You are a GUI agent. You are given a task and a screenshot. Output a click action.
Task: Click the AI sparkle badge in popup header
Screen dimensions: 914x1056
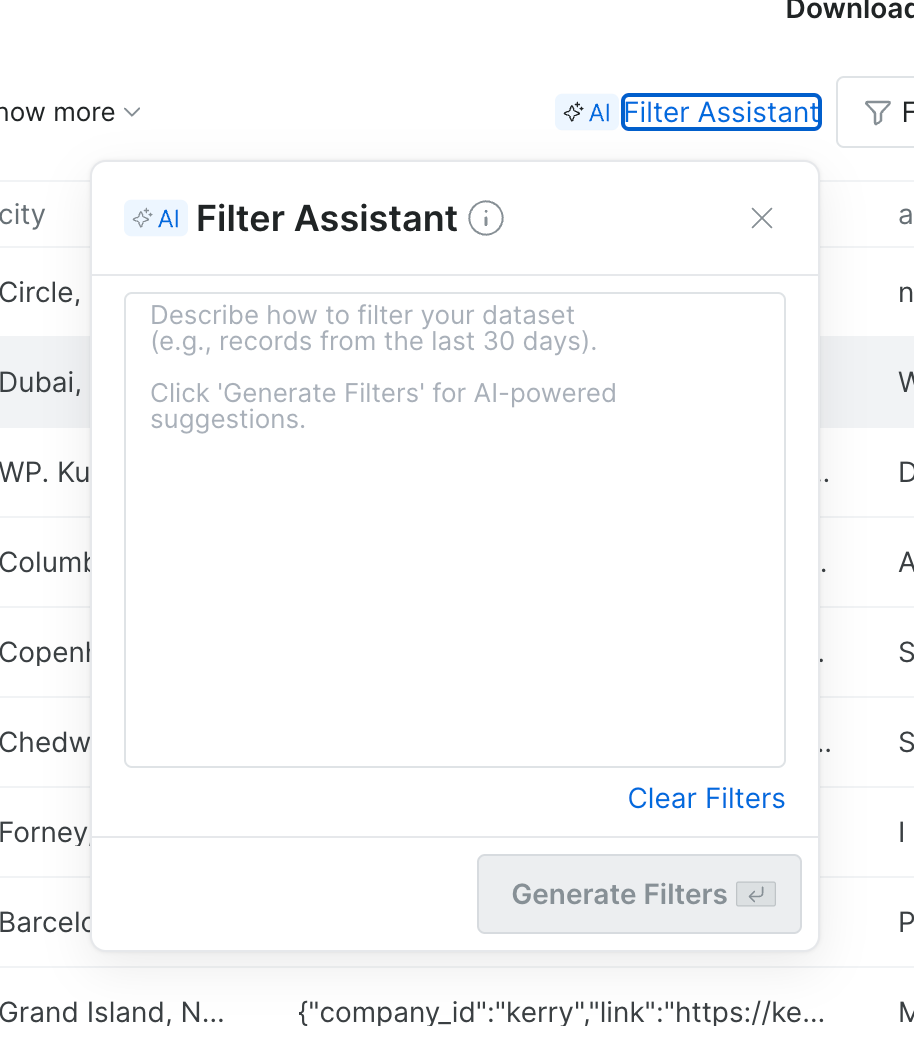(156, 218)
